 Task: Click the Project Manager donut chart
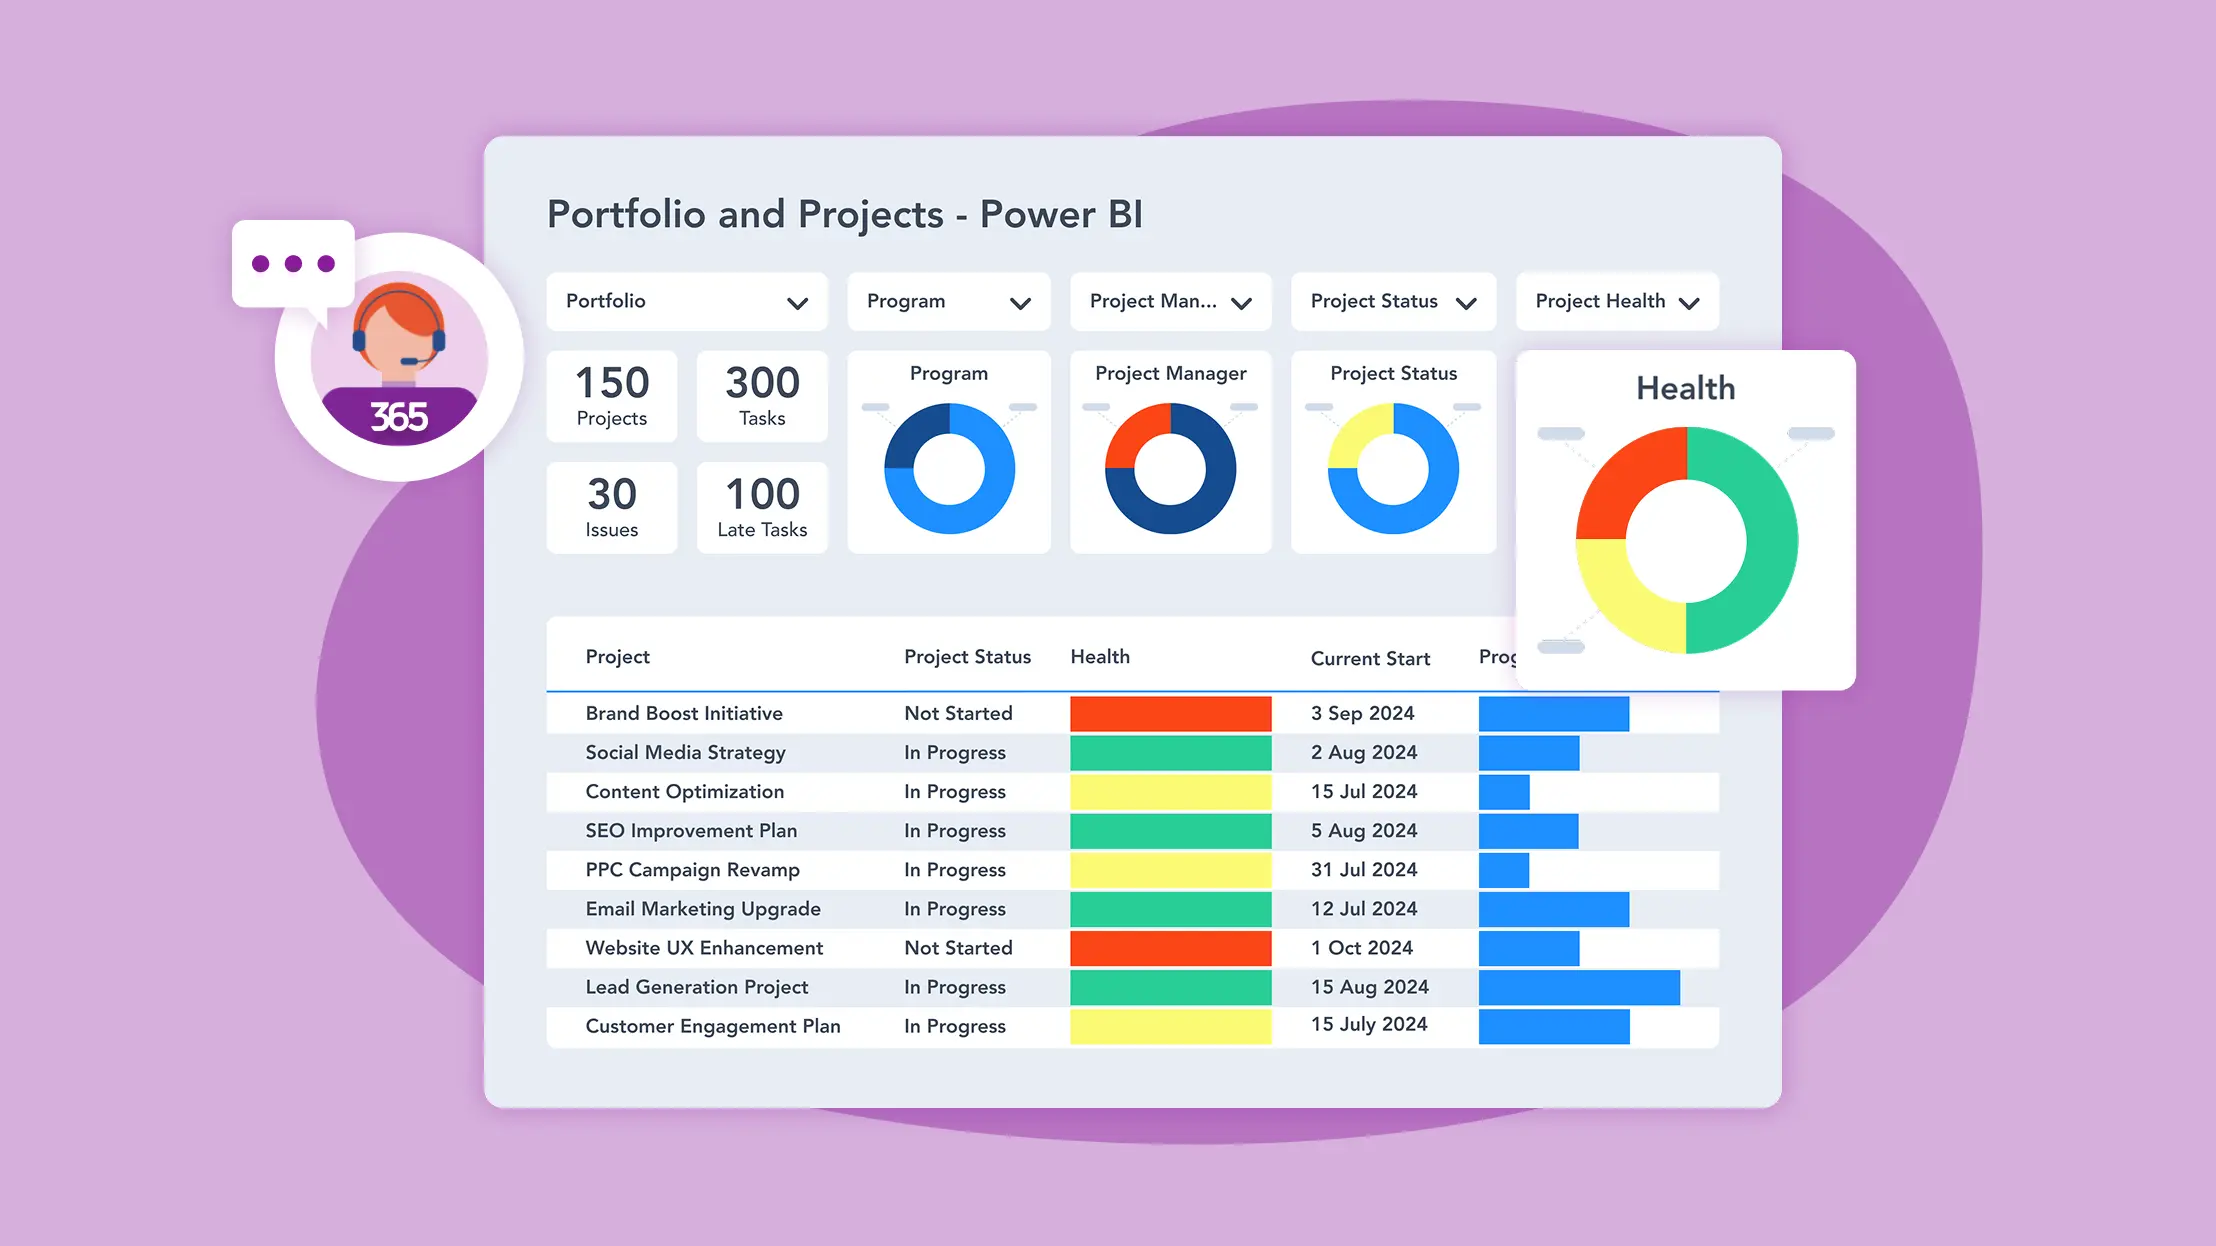[1170, 468]
